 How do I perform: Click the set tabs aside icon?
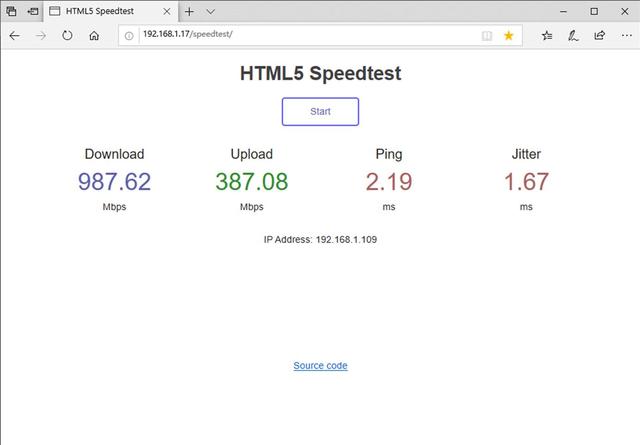tap(34, 11)
